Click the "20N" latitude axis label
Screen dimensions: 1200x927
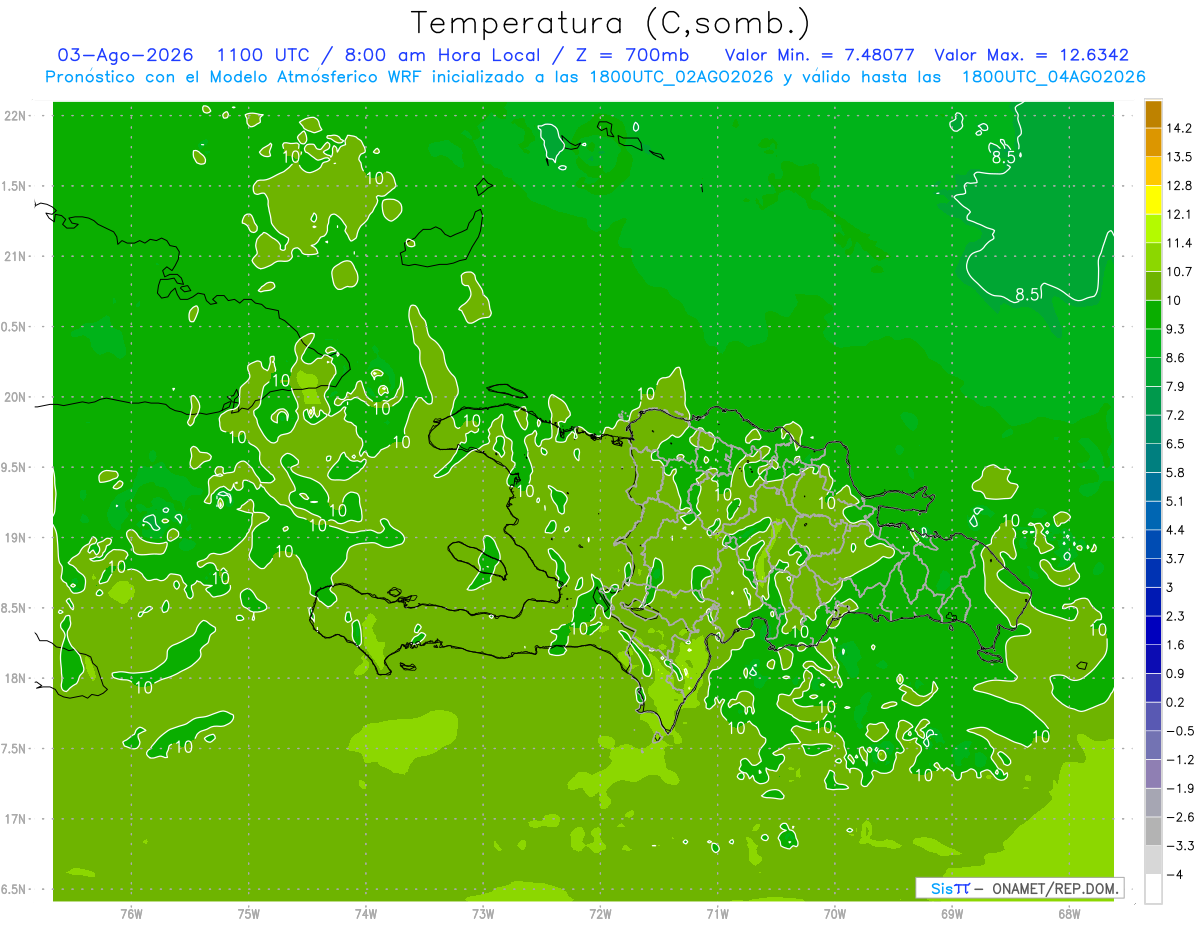16,397
